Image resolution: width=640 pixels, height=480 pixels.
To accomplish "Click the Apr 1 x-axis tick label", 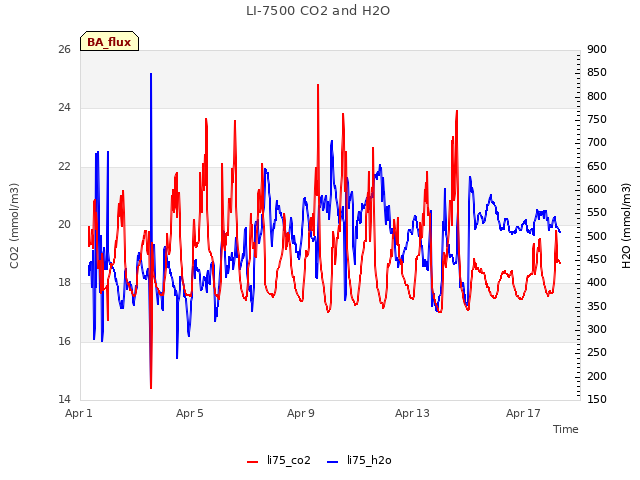I will point(79,413).
